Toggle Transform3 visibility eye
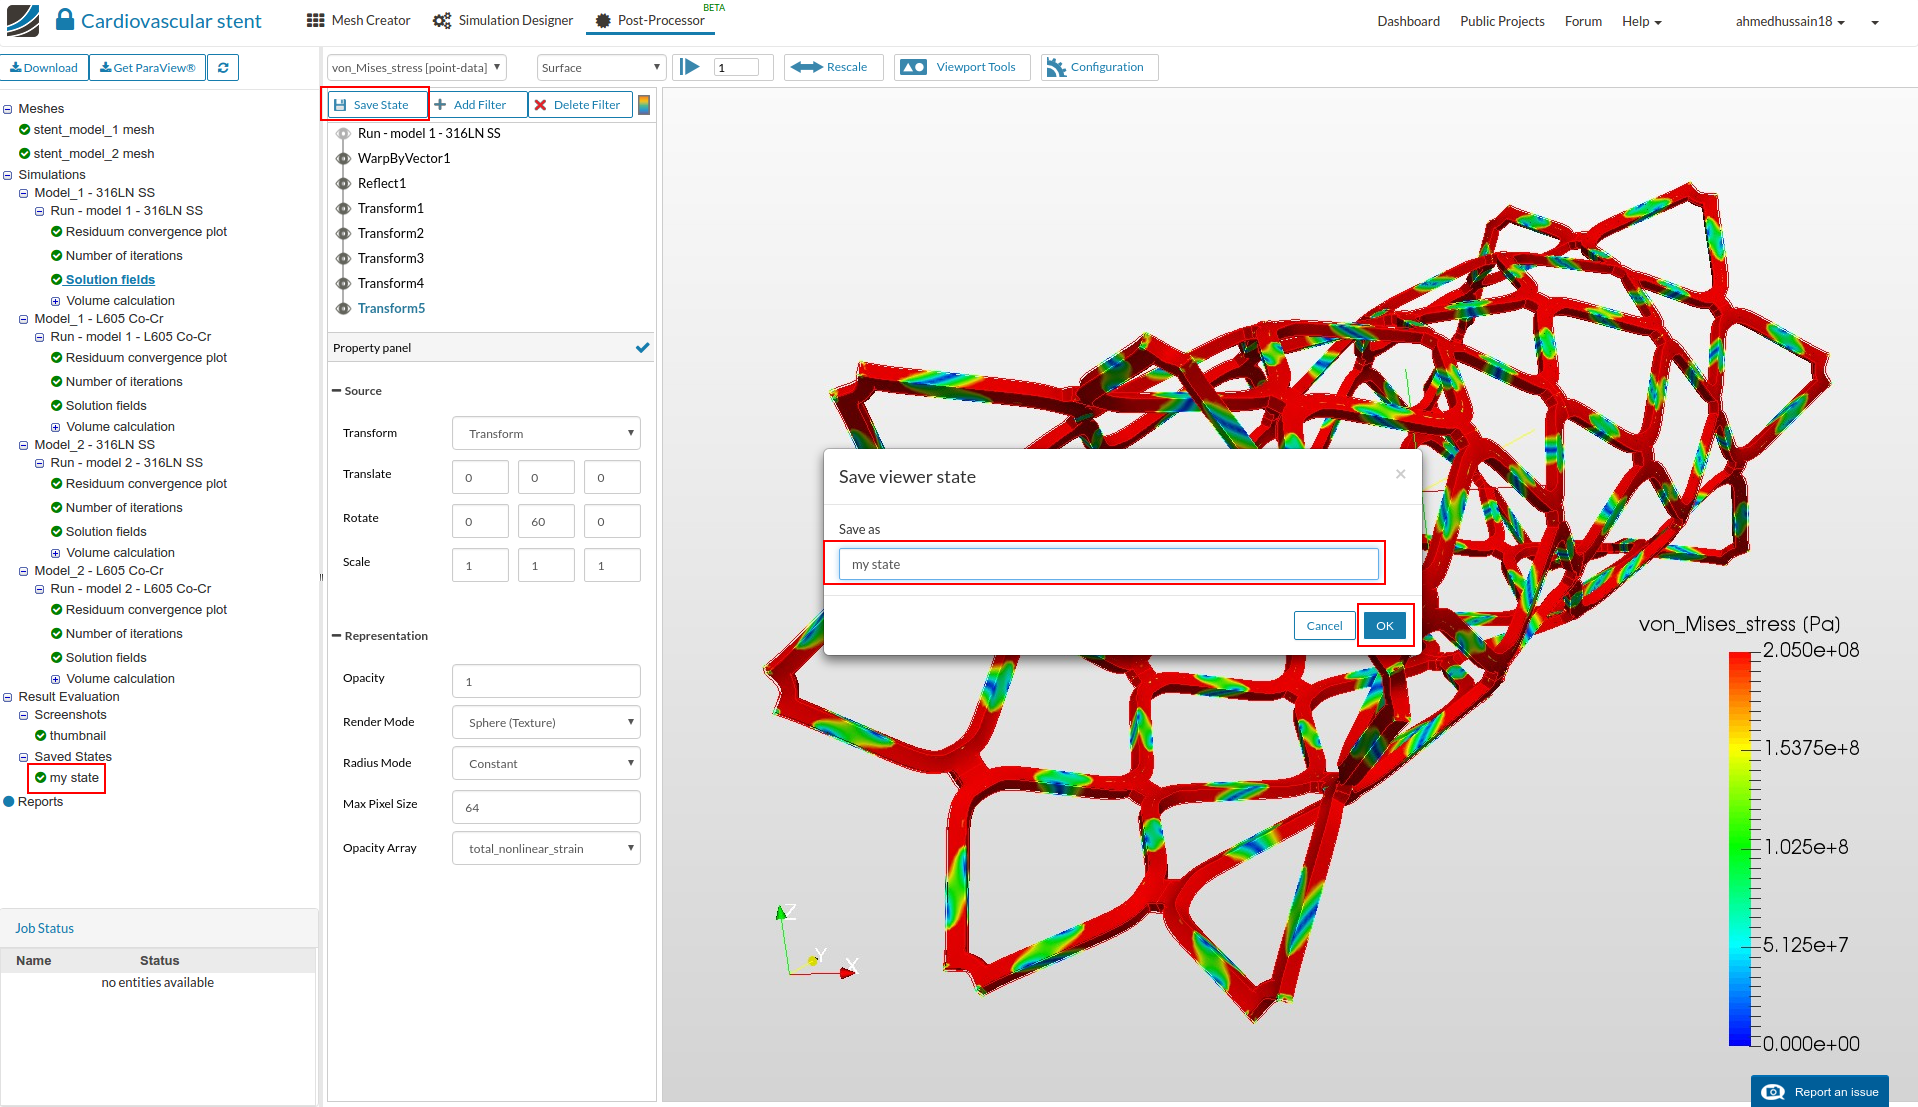Viewport: 1918px width, 1107px height. (343, 258)
